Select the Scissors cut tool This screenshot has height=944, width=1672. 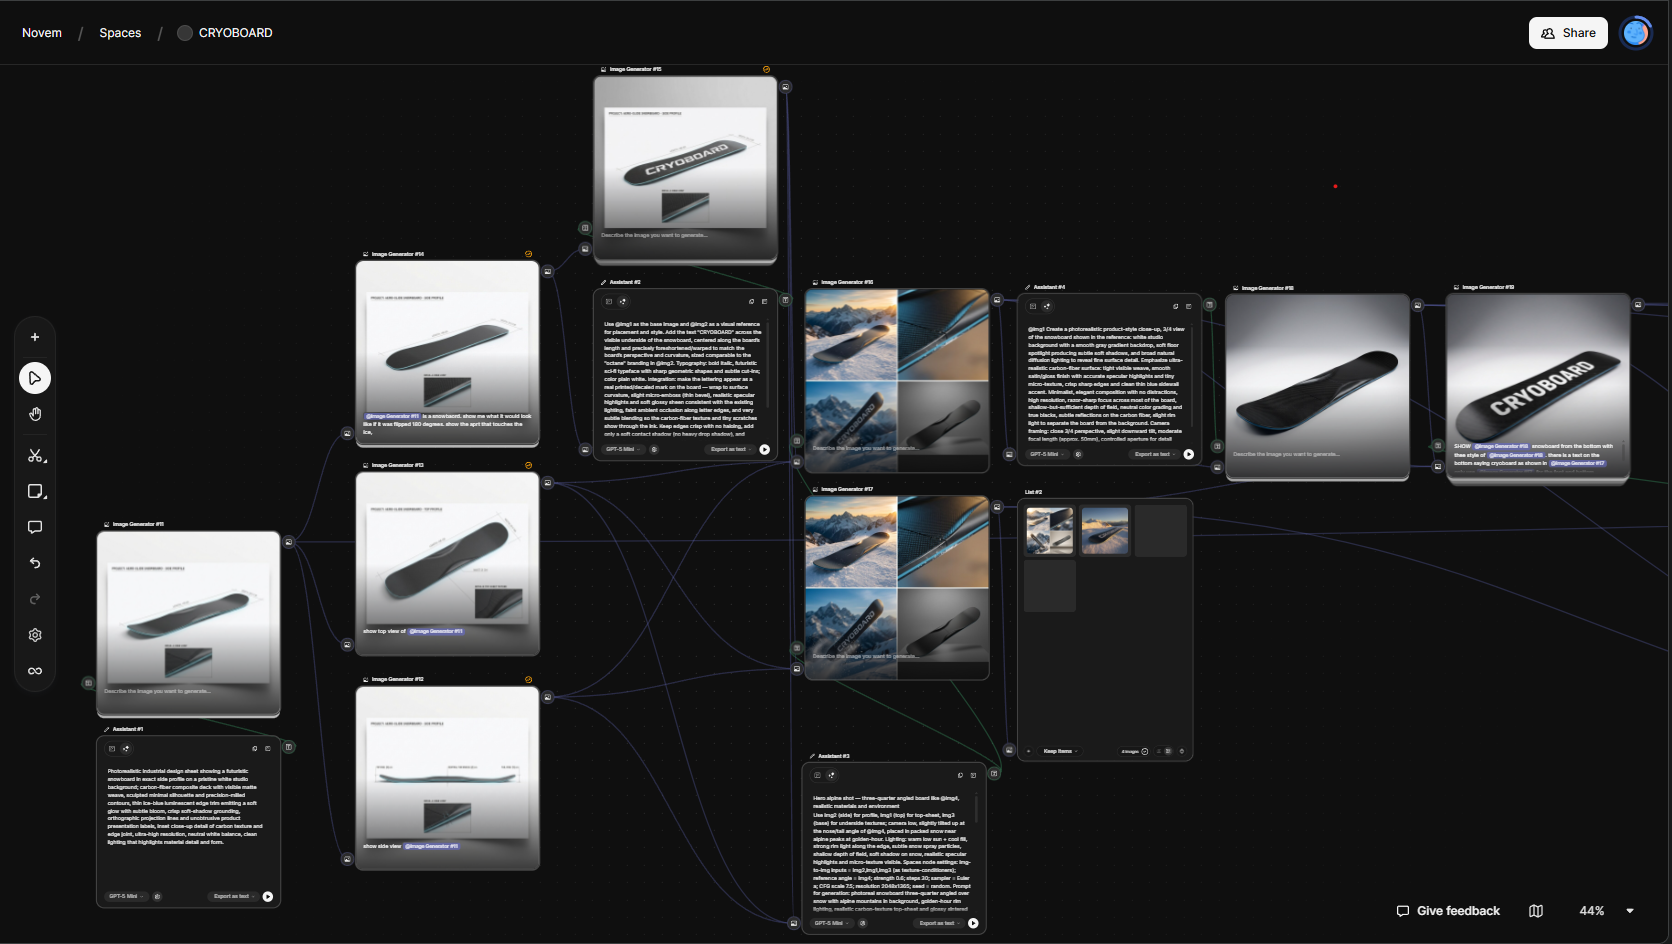tap(35, 455)
